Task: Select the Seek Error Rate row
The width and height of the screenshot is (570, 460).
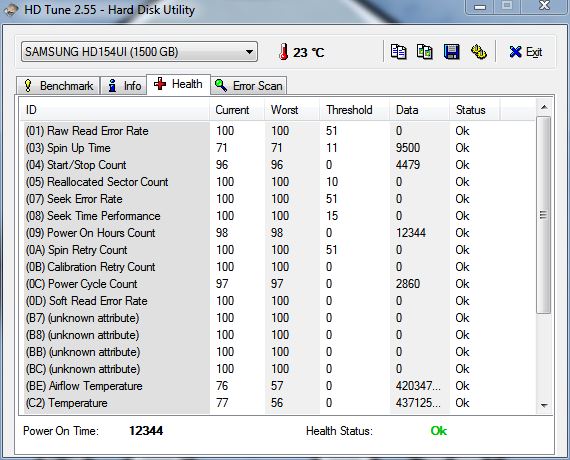Action: [x=278, y=199]
